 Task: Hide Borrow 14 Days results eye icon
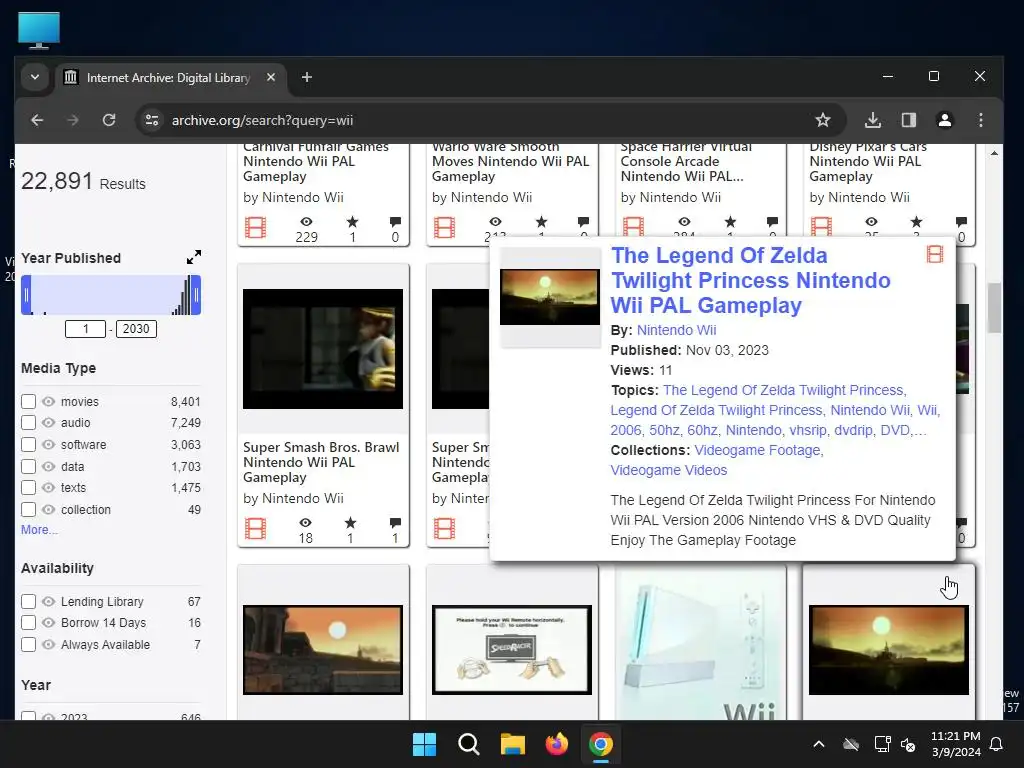[x=48, y=623]
